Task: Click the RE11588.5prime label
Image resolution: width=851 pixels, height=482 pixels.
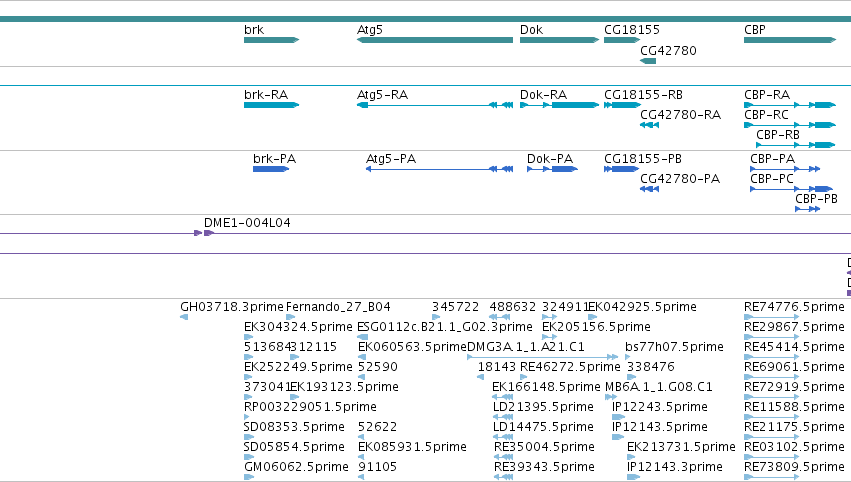Action: coord(795,407)
